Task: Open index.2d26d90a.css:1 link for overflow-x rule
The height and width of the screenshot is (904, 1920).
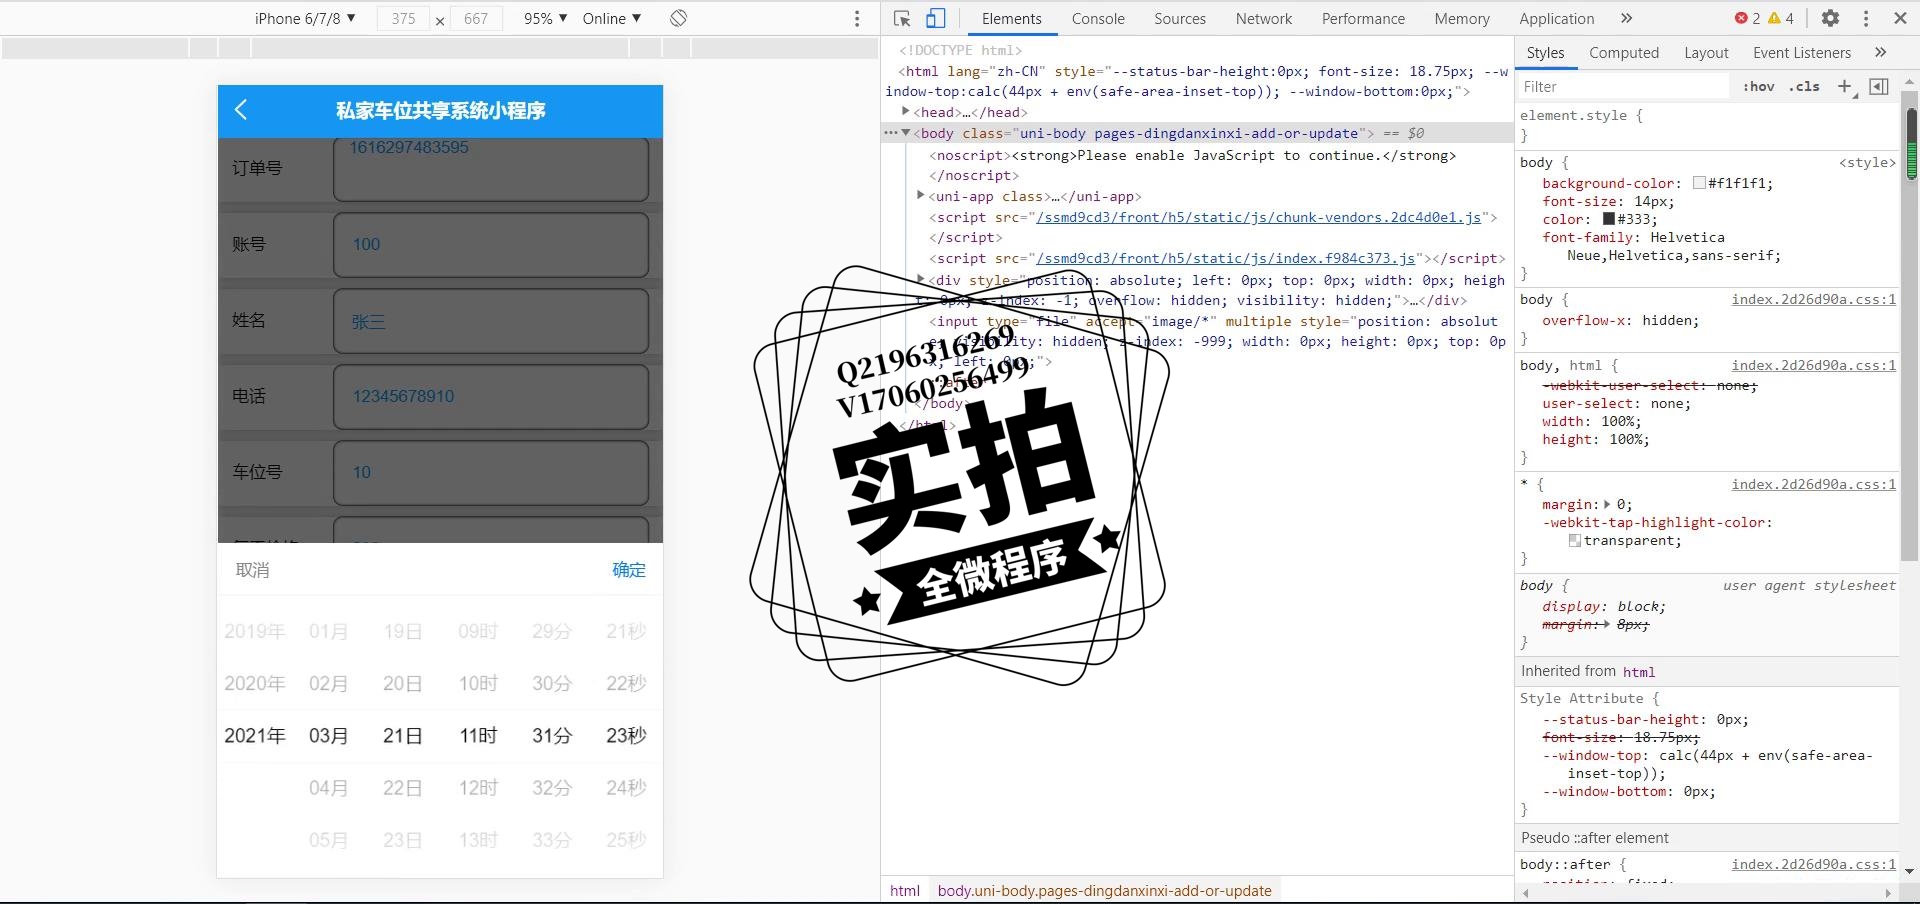Action: 1814,299
